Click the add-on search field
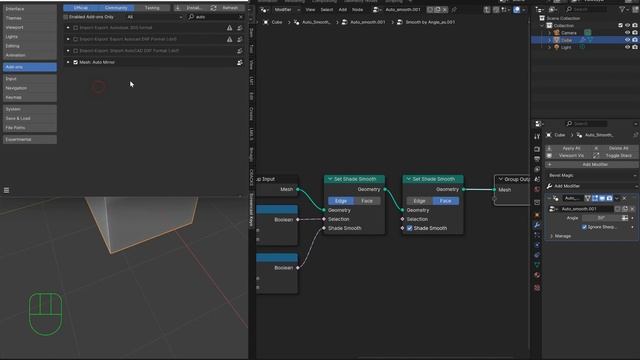 (x=215, y=17)
